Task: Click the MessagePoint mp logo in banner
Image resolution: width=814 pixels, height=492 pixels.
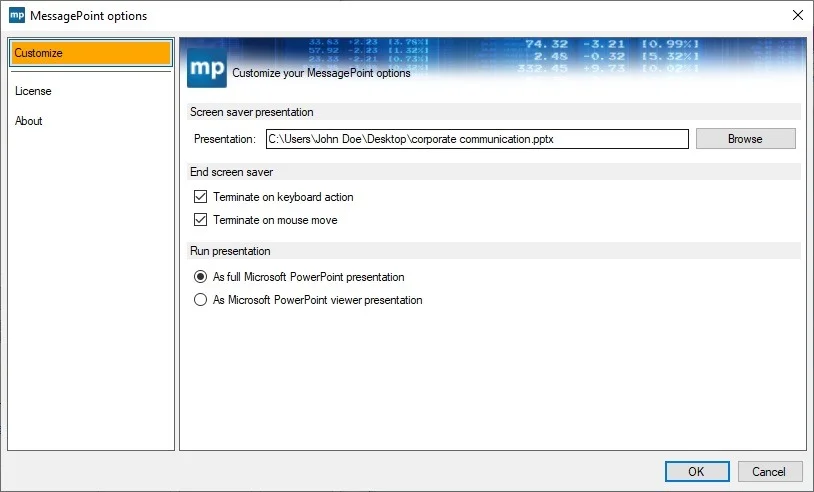Action: point(207,68)
